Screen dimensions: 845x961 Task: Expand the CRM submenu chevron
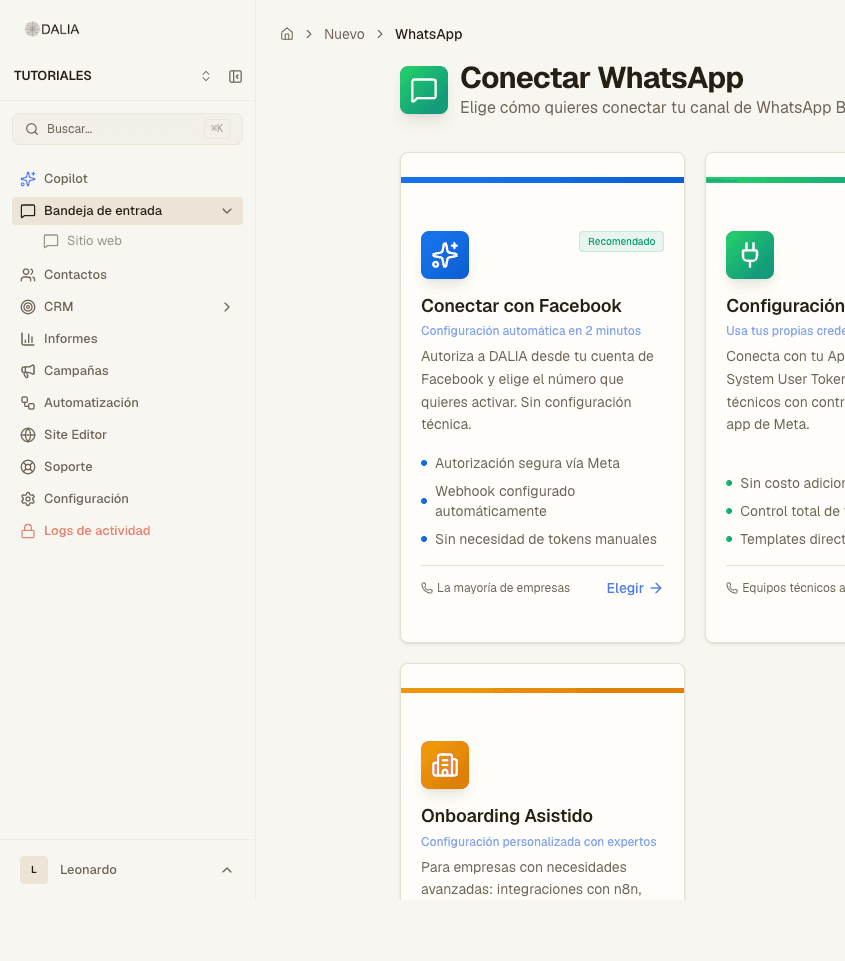(227, 306)
